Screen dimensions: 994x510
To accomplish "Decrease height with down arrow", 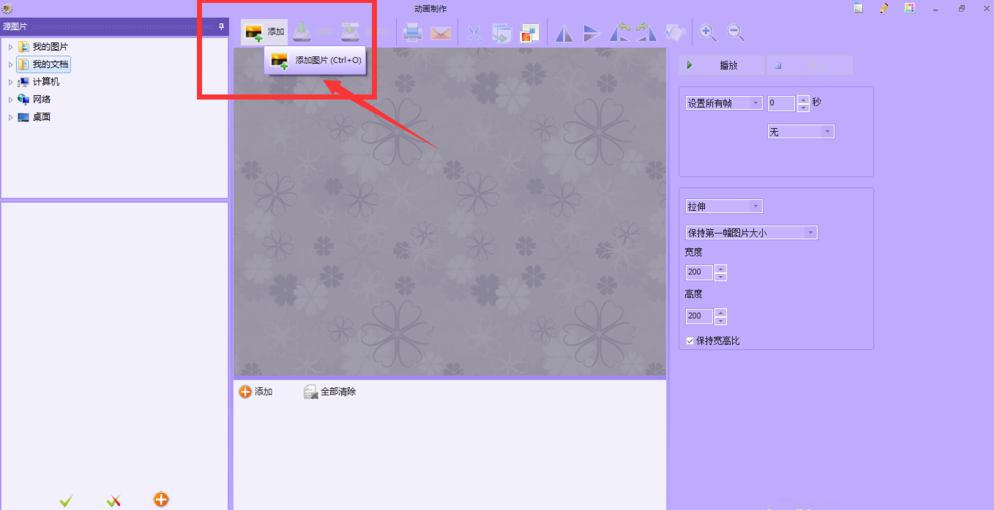I will coord(720,321).
